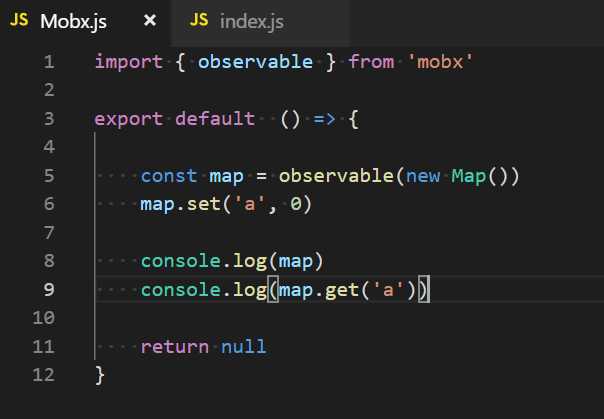Click line number 2 in the gutter
The width and height of the screenshot is (604, 419).
[x=49, y=90]
